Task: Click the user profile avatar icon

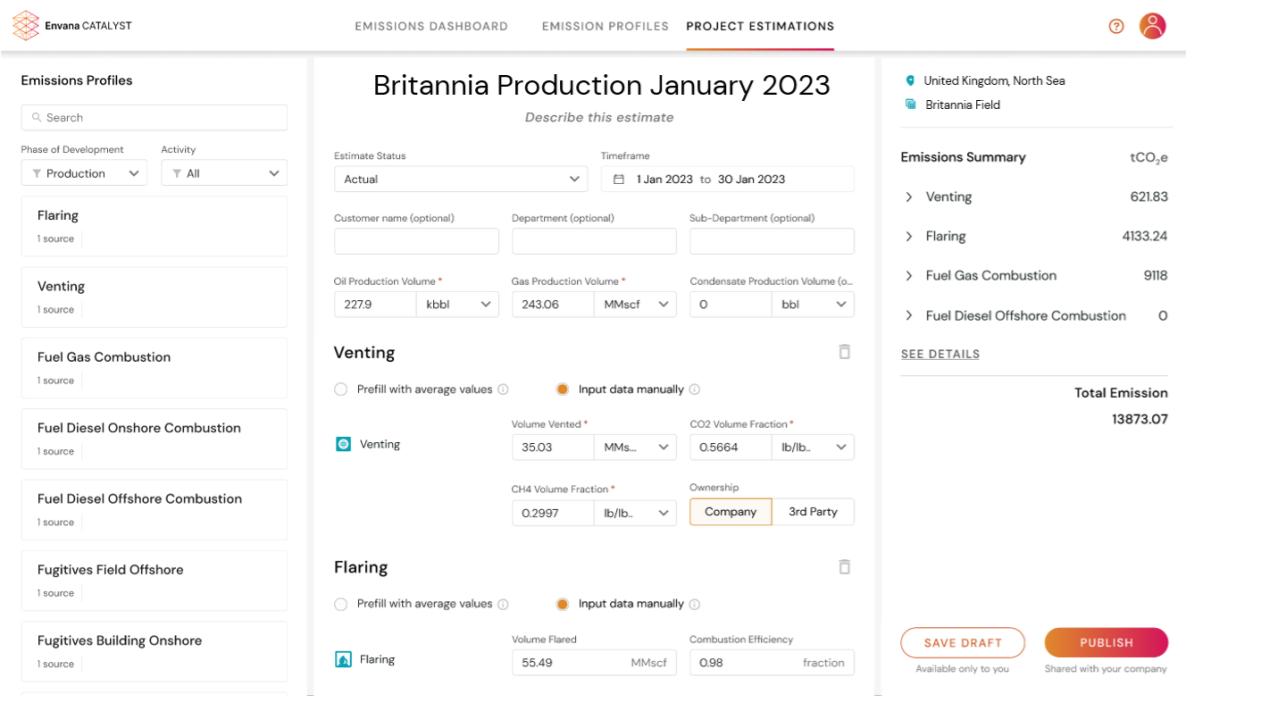Action: click(1152, 25)
